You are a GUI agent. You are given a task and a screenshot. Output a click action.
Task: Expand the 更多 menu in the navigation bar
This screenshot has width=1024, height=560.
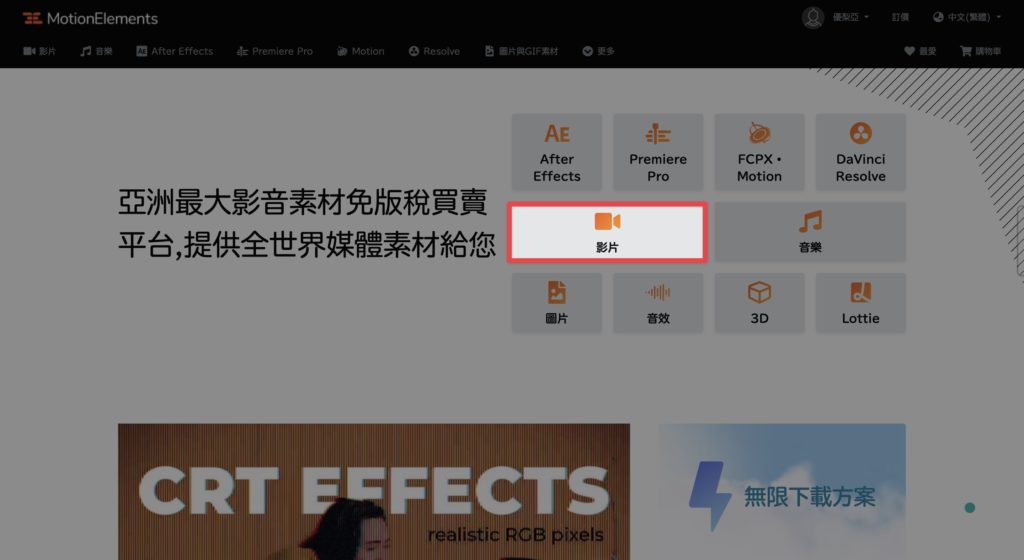pos(598,51)
